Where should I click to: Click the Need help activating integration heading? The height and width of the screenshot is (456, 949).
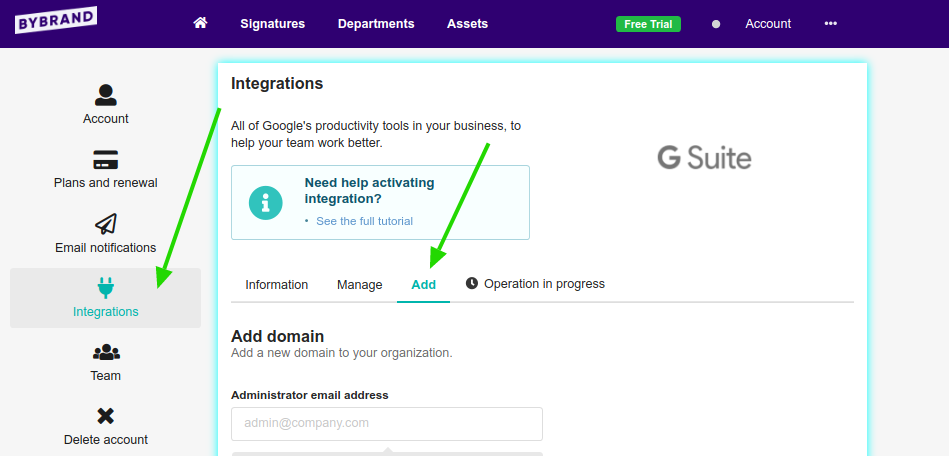tap(369, 191)
